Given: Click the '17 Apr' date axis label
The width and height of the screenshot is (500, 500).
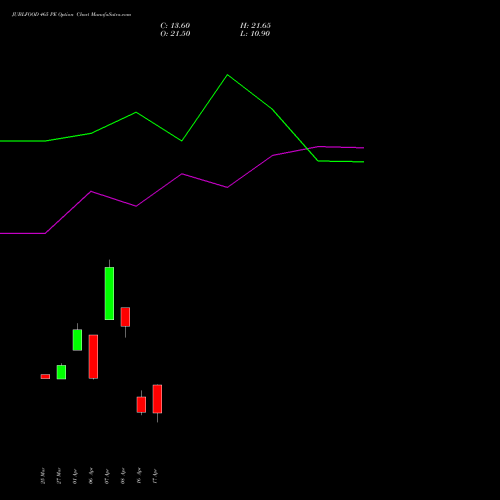Looking at the screenshot, I should click(x=155, y=476).
